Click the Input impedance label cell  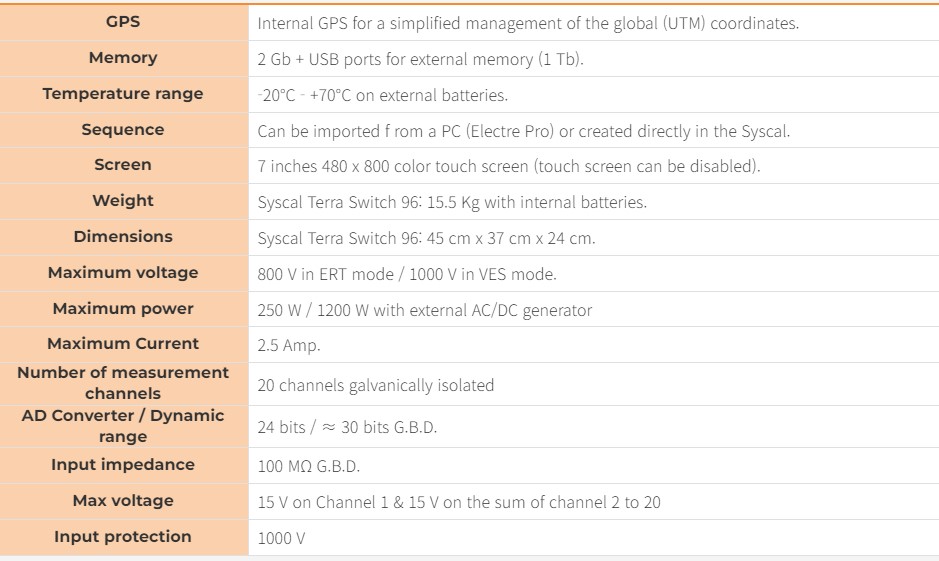pos(123,465)
